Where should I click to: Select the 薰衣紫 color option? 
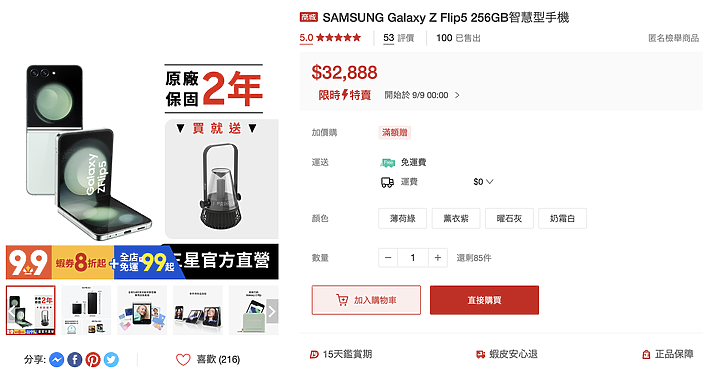coord(456,219)
